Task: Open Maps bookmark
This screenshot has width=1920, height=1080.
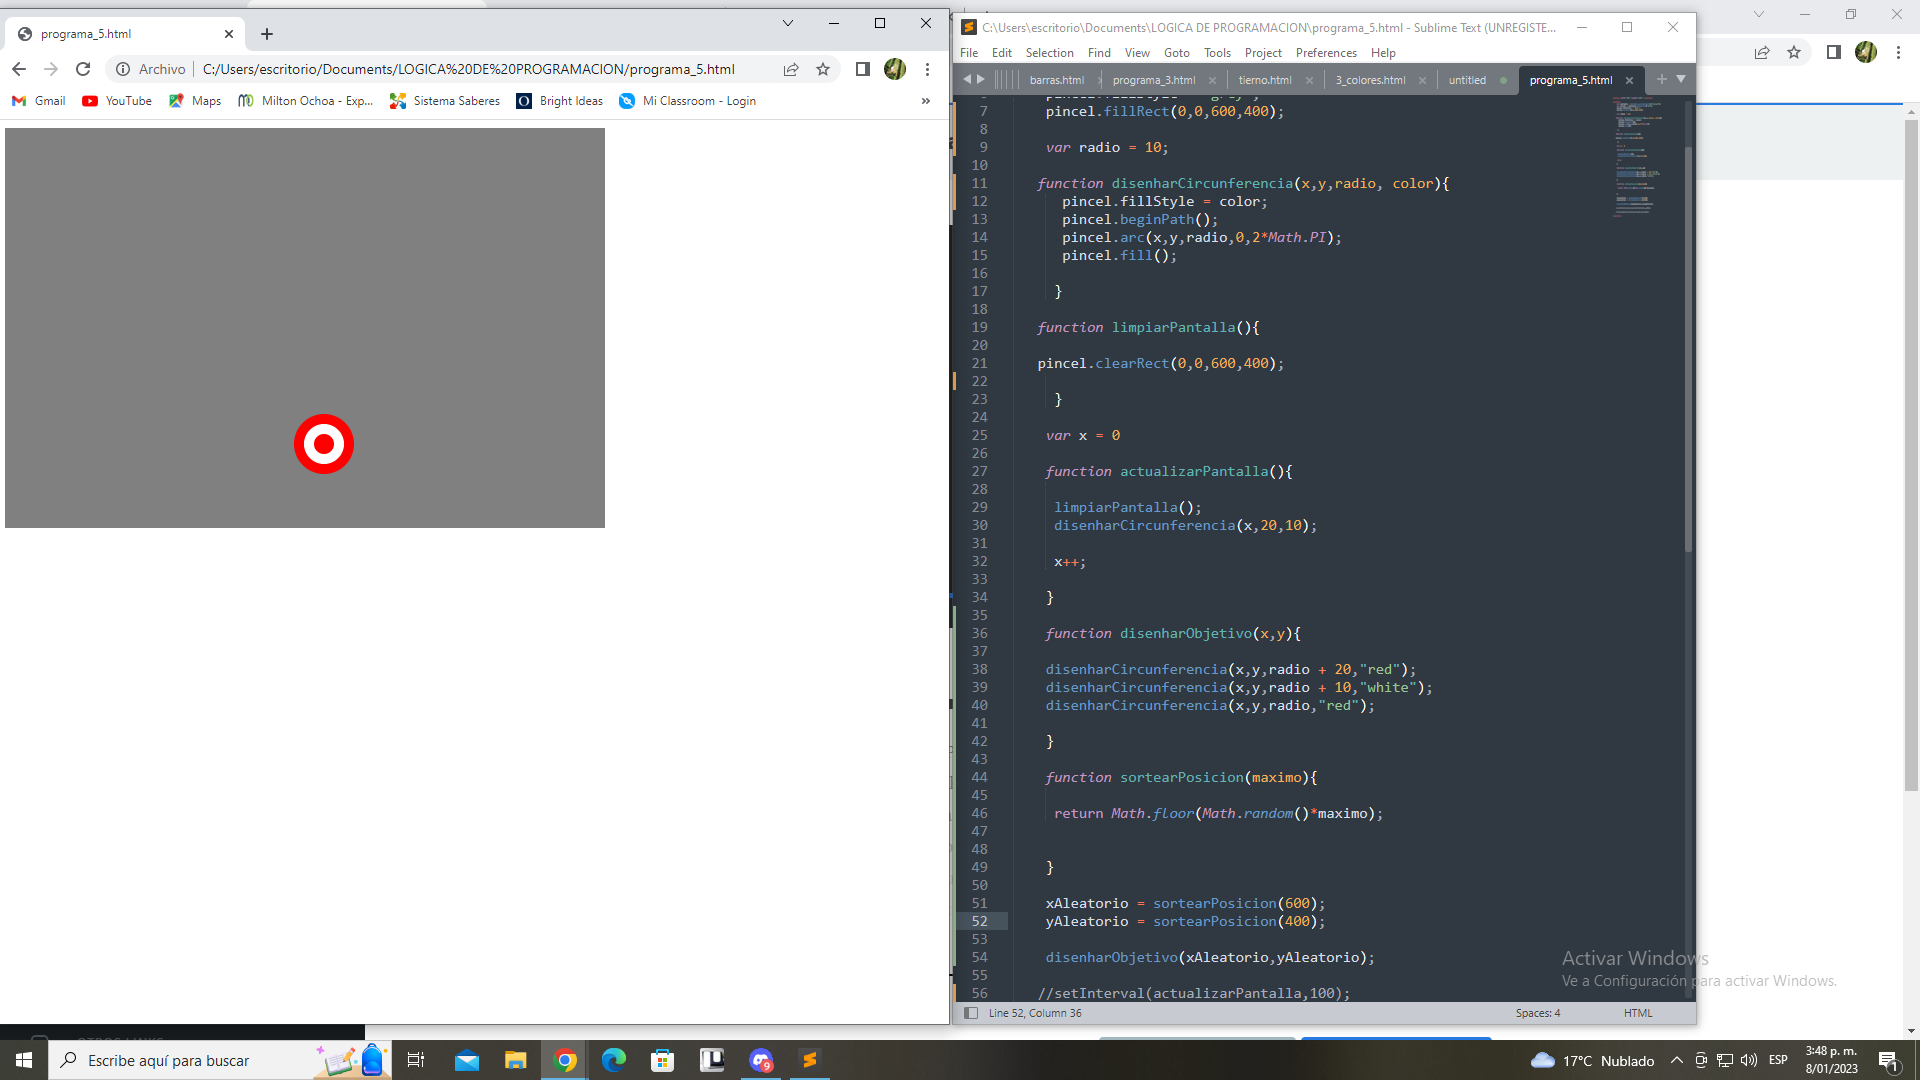Action: click(195, 101)
